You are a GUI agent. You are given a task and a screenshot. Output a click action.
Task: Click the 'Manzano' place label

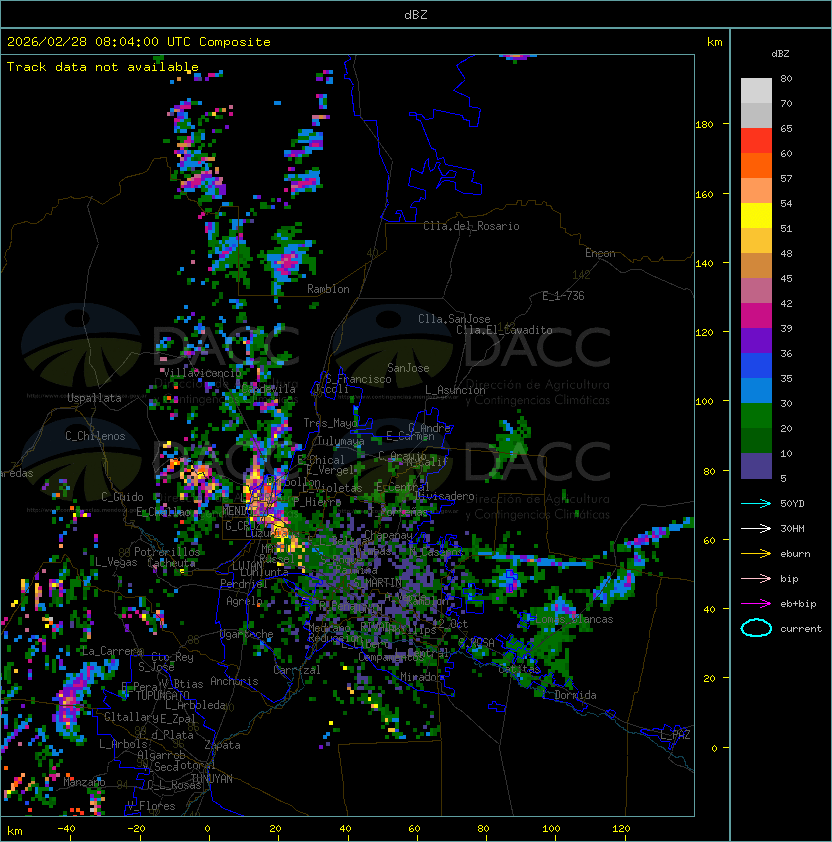point(84,782)
